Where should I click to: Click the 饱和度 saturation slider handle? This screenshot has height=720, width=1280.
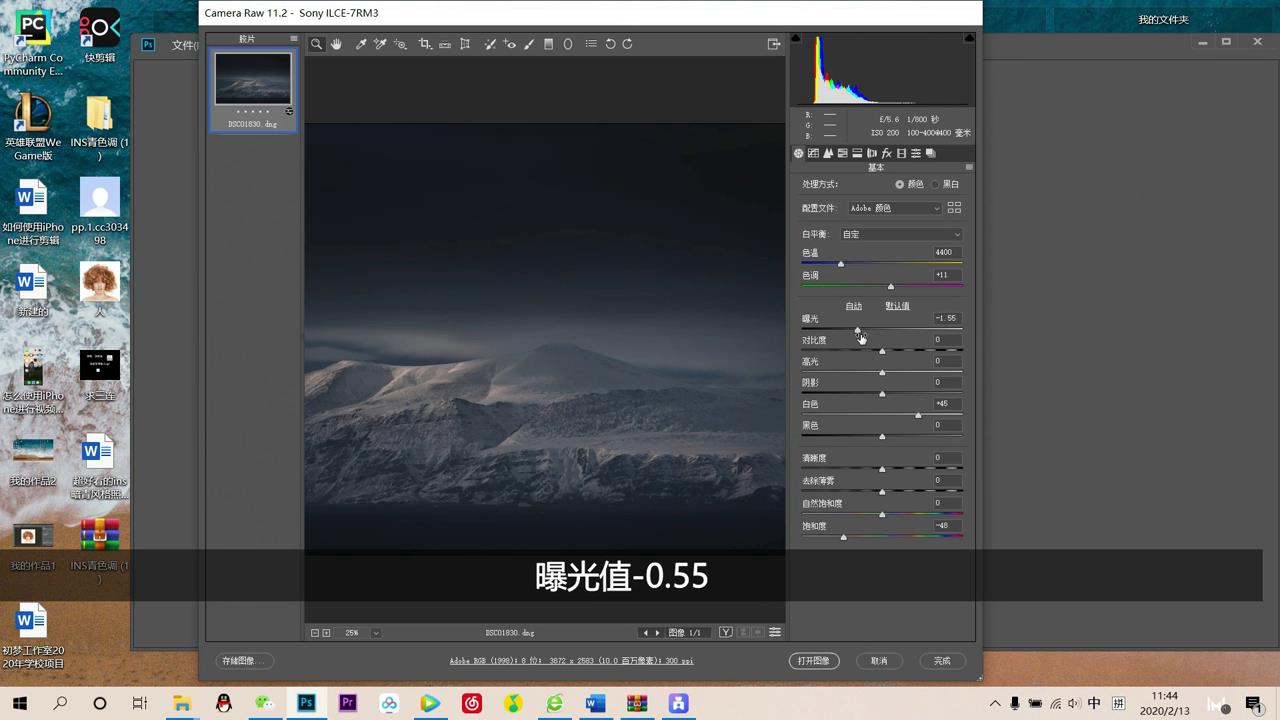(x=843, y=537)
